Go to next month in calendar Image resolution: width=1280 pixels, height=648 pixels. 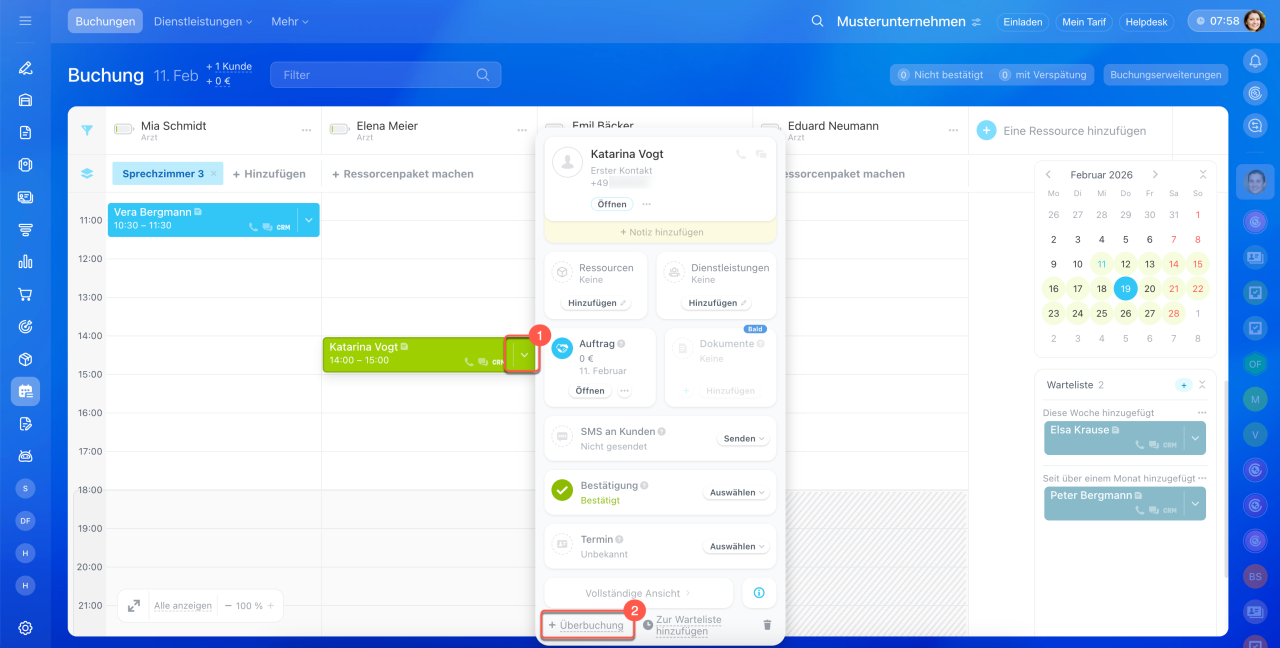(x=1155, y=174)
